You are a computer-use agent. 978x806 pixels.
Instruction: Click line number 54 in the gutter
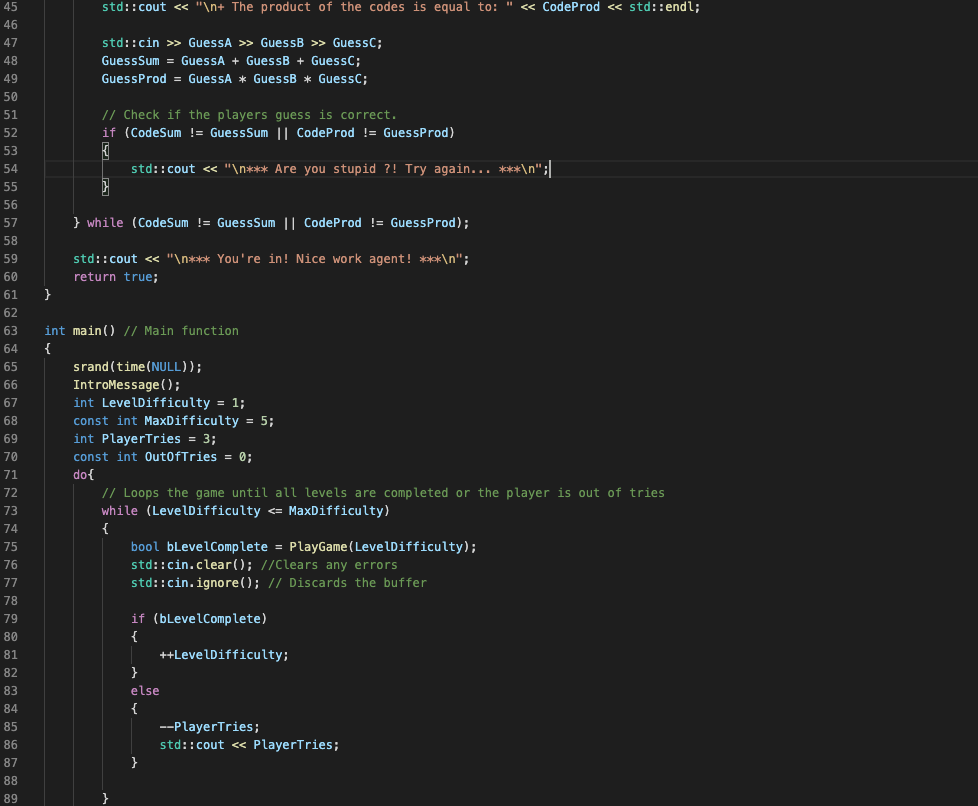[x=11, y=169]
